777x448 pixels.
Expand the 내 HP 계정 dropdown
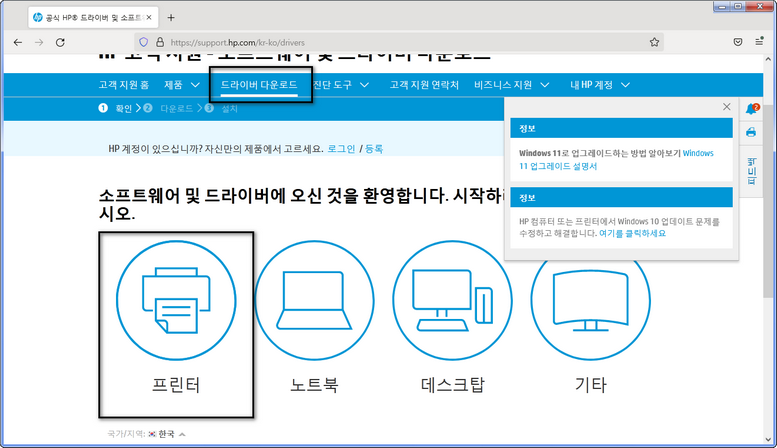point(600,85)
